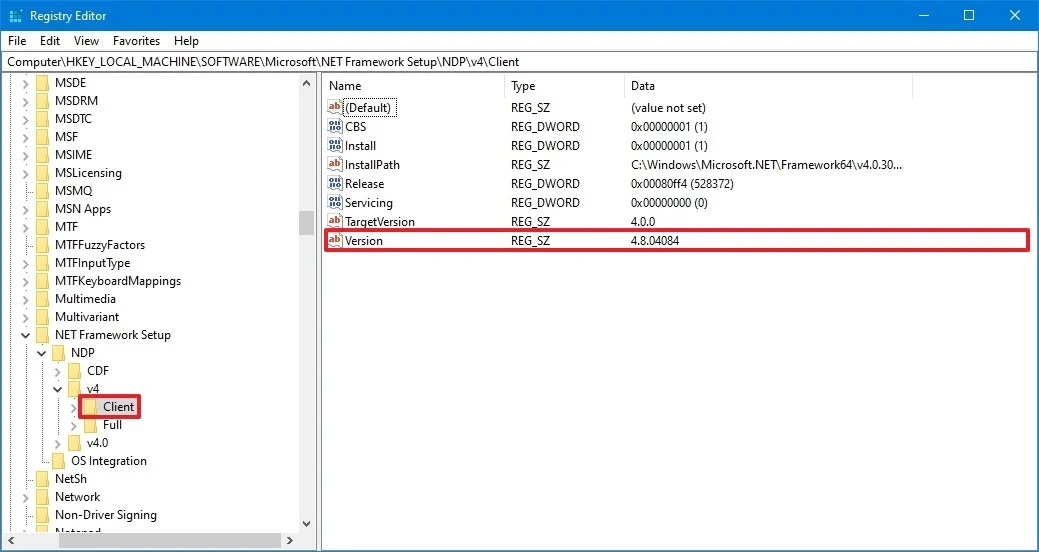
Task: Click the MSN Apps folder icon
Action: click(43, 209)
